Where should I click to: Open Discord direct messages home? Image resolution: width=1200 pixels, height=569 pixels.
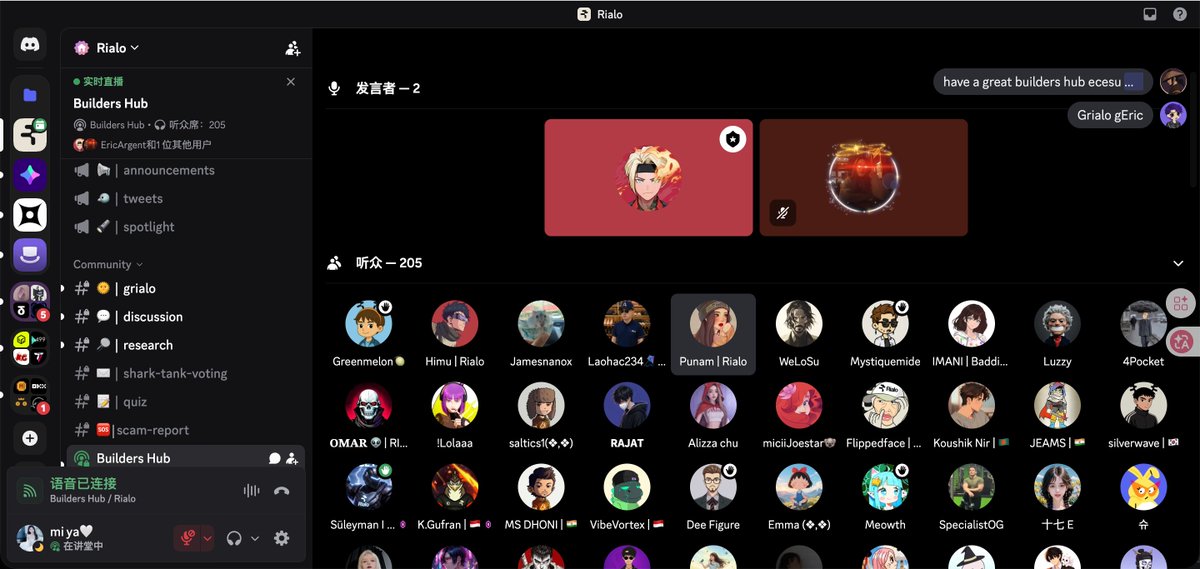tap(30, 44)
